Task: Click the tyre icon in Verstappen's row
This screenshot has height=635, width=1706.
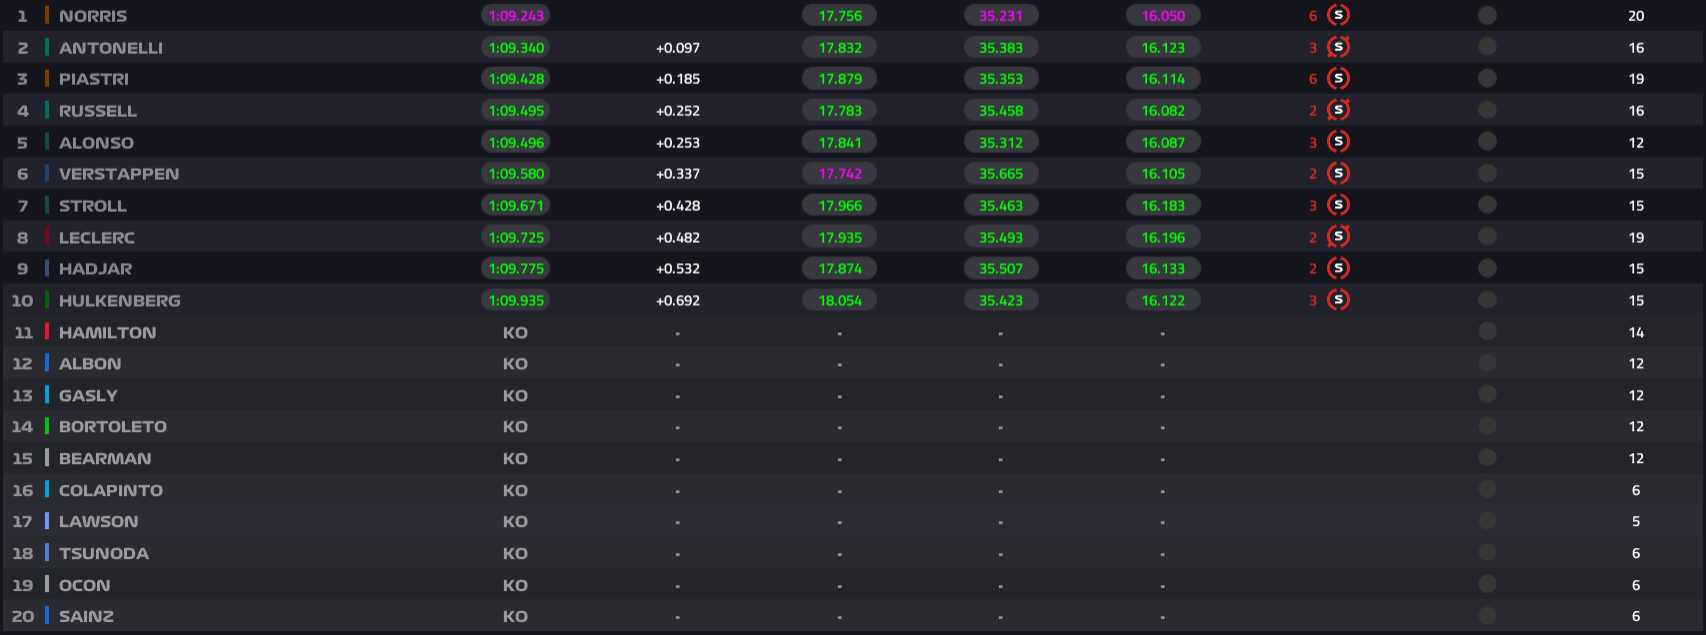Action: [x=1338, y=173]
